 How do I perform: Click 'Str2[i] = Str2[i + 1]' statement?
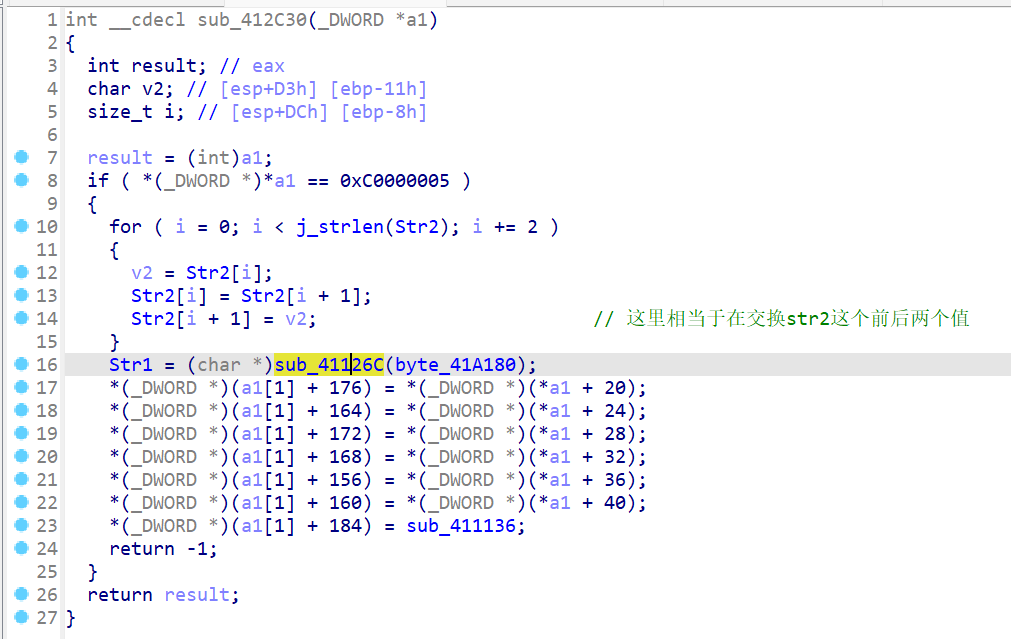(251, 297)
